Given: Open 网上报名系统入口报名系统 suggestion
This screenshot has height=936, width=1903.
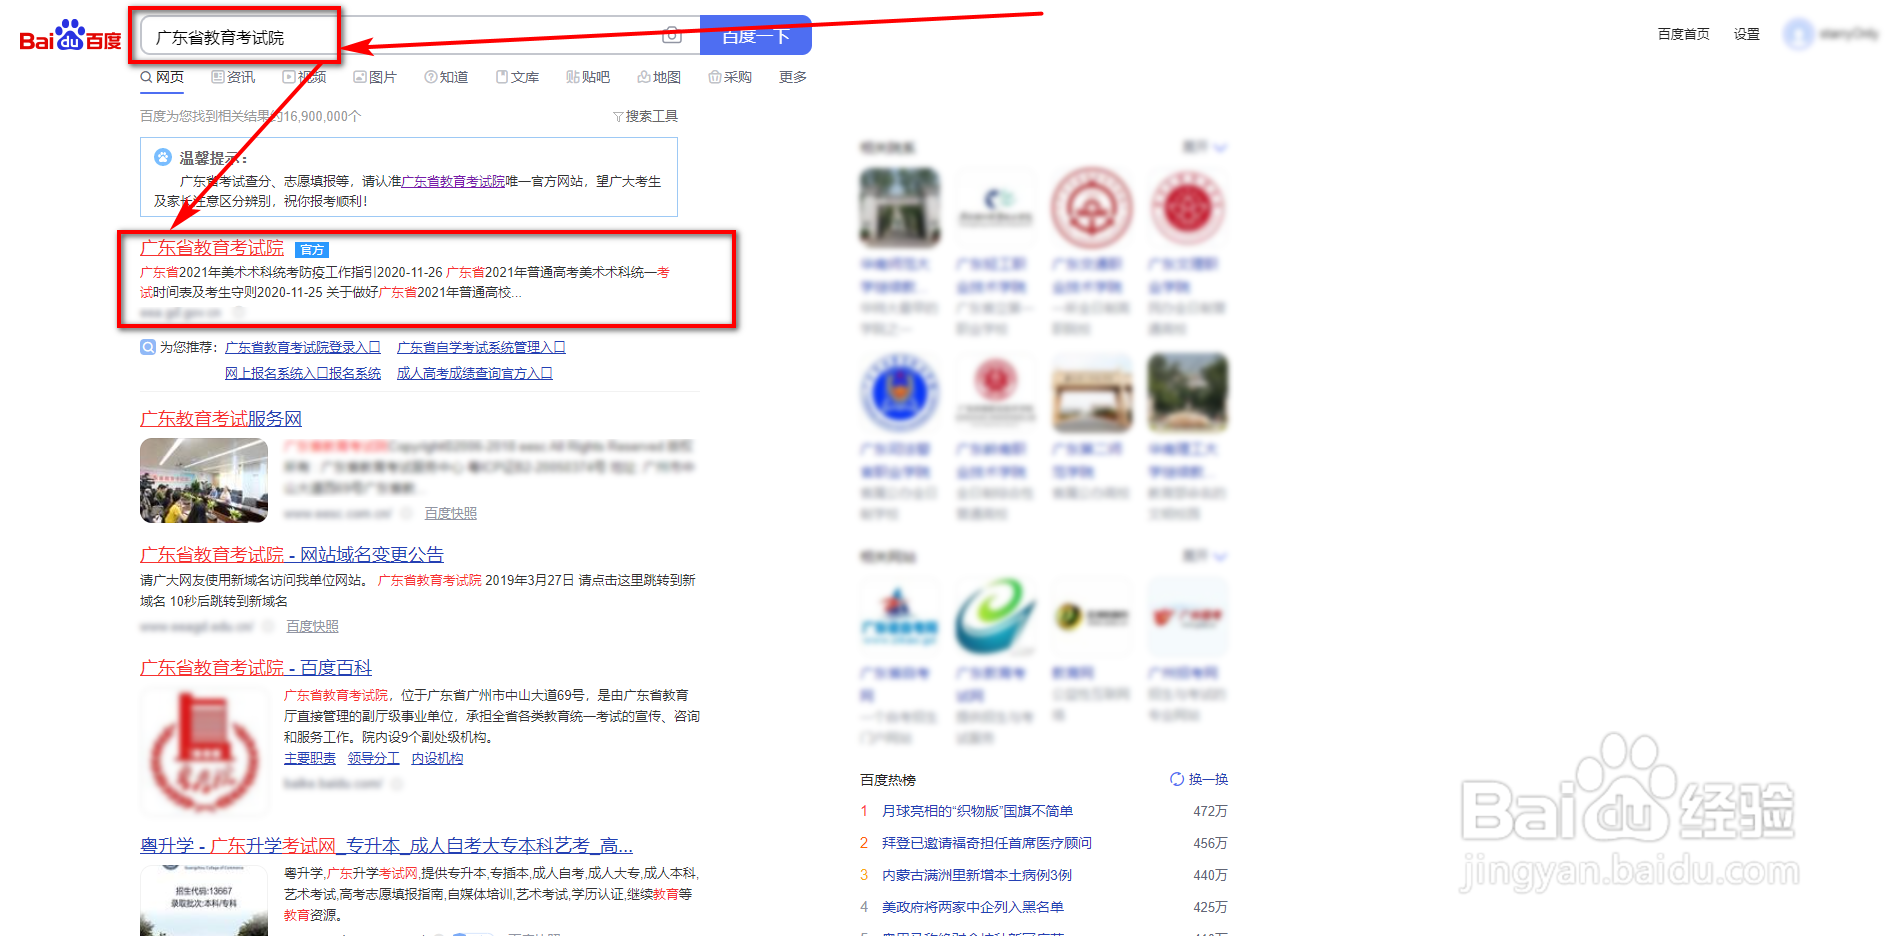Looking at the screenshot, I should [303, 373].
